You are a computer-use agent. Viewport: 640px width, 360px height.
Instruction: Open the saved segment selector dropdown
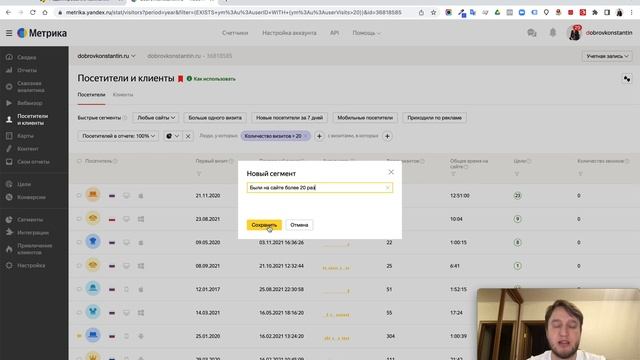[173, 136]
